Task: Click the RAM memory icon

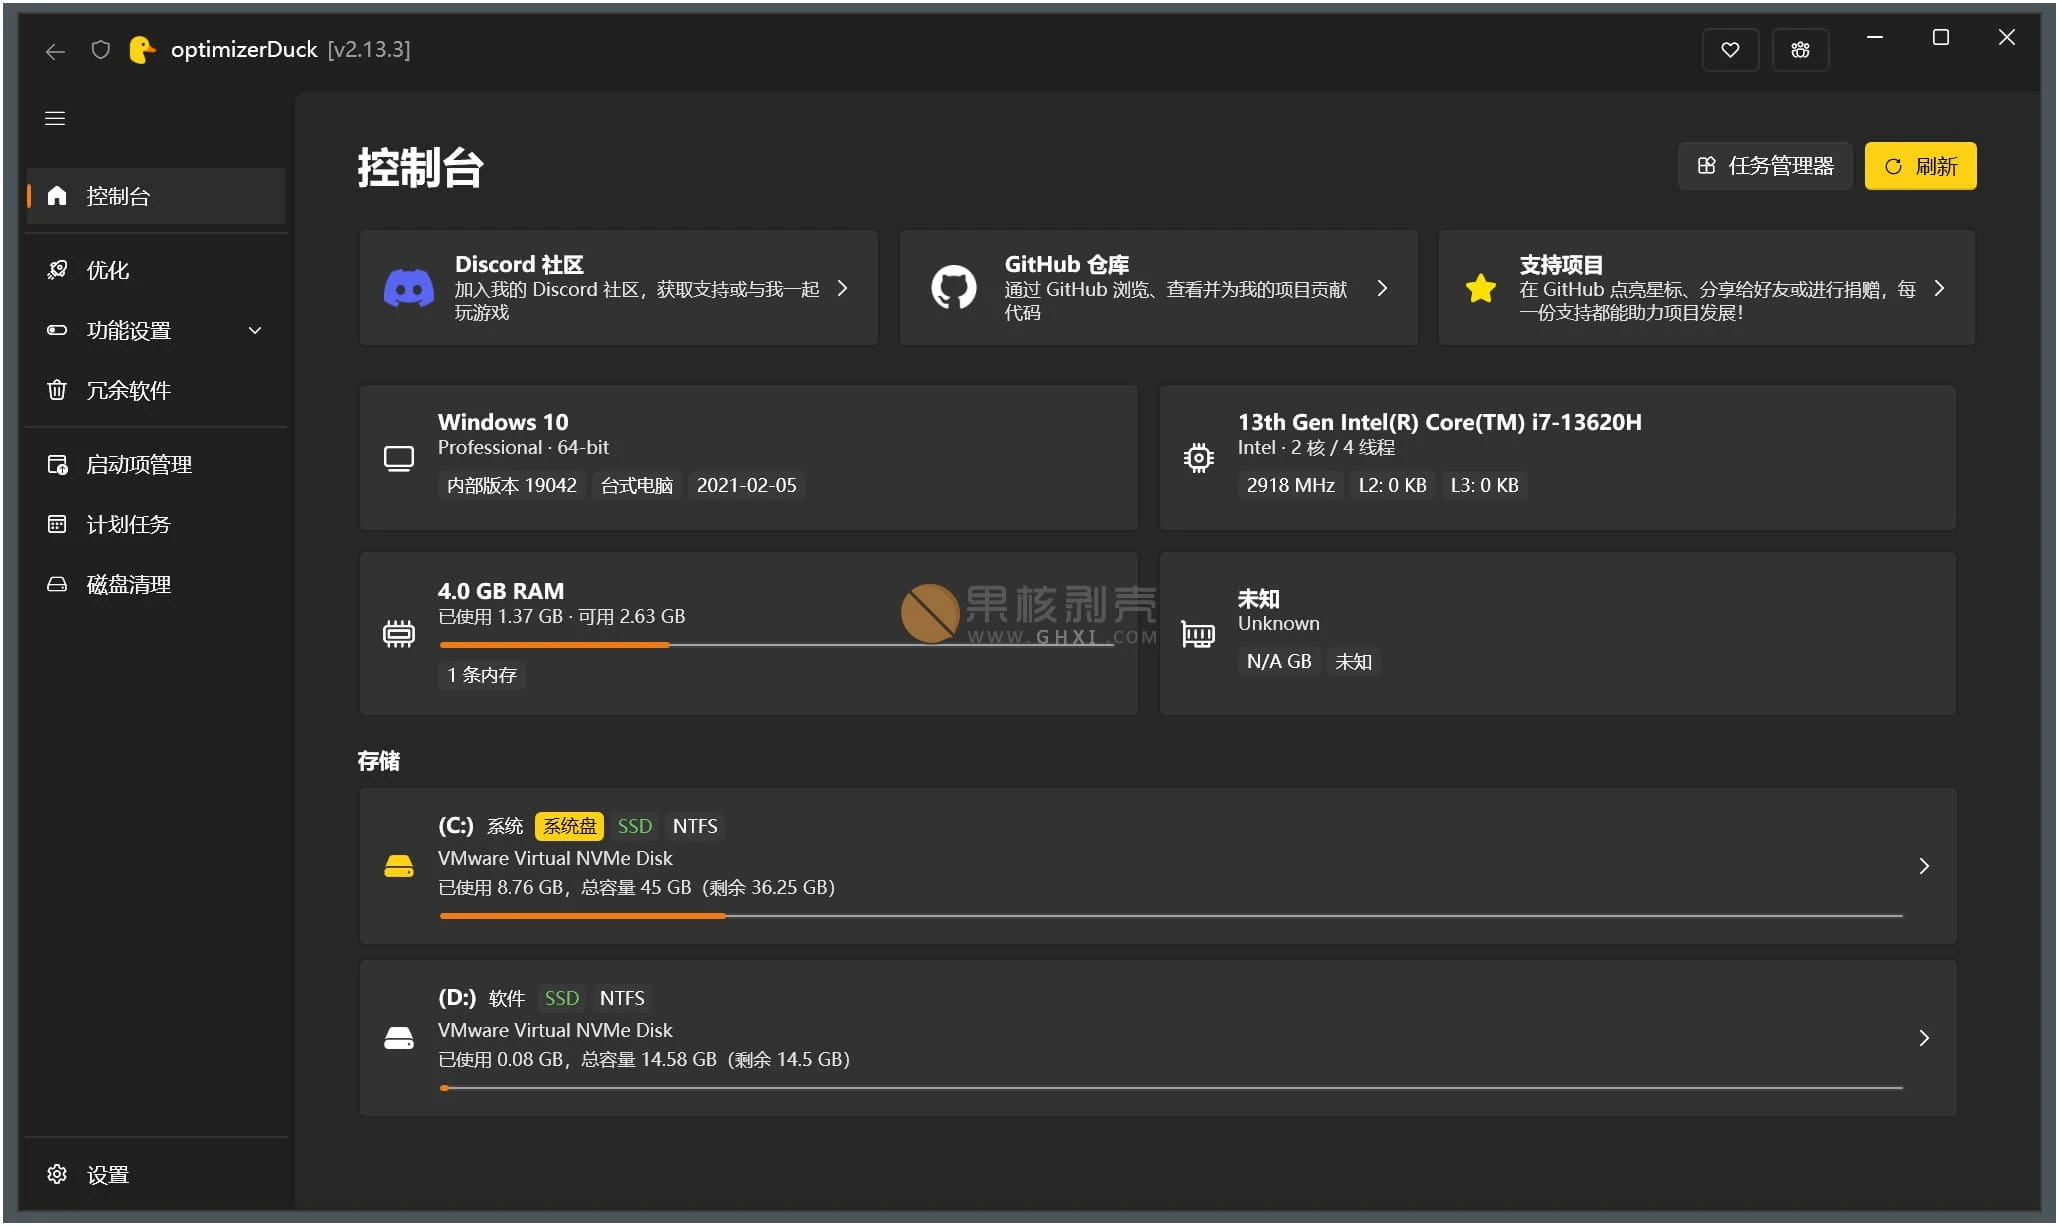Action: point(399,634)
